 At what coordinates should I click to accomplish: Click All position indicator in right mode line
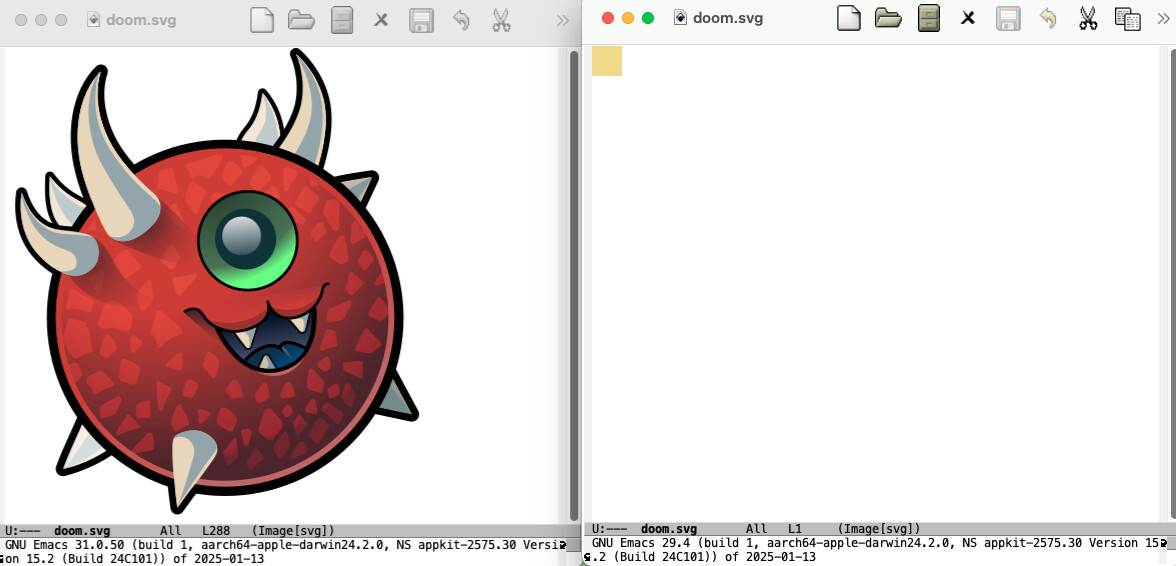coord(756,529)
